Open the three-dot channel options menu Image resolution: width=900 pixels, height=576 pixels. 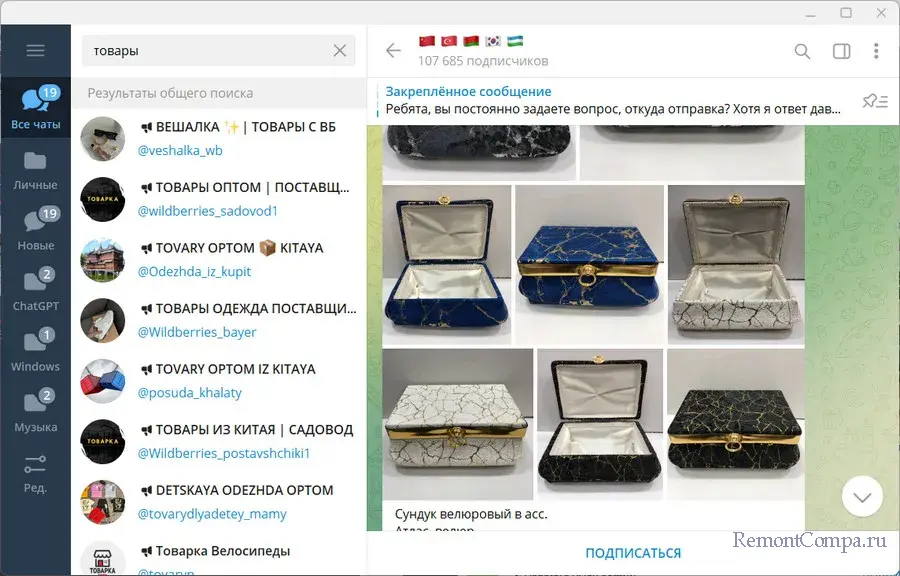point(876,51)
